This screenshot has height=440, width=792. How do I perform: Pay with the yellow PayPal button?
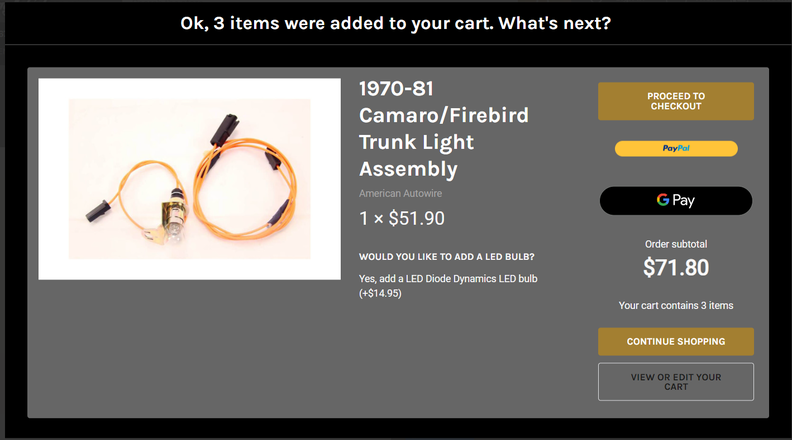[x=676, y=149]
